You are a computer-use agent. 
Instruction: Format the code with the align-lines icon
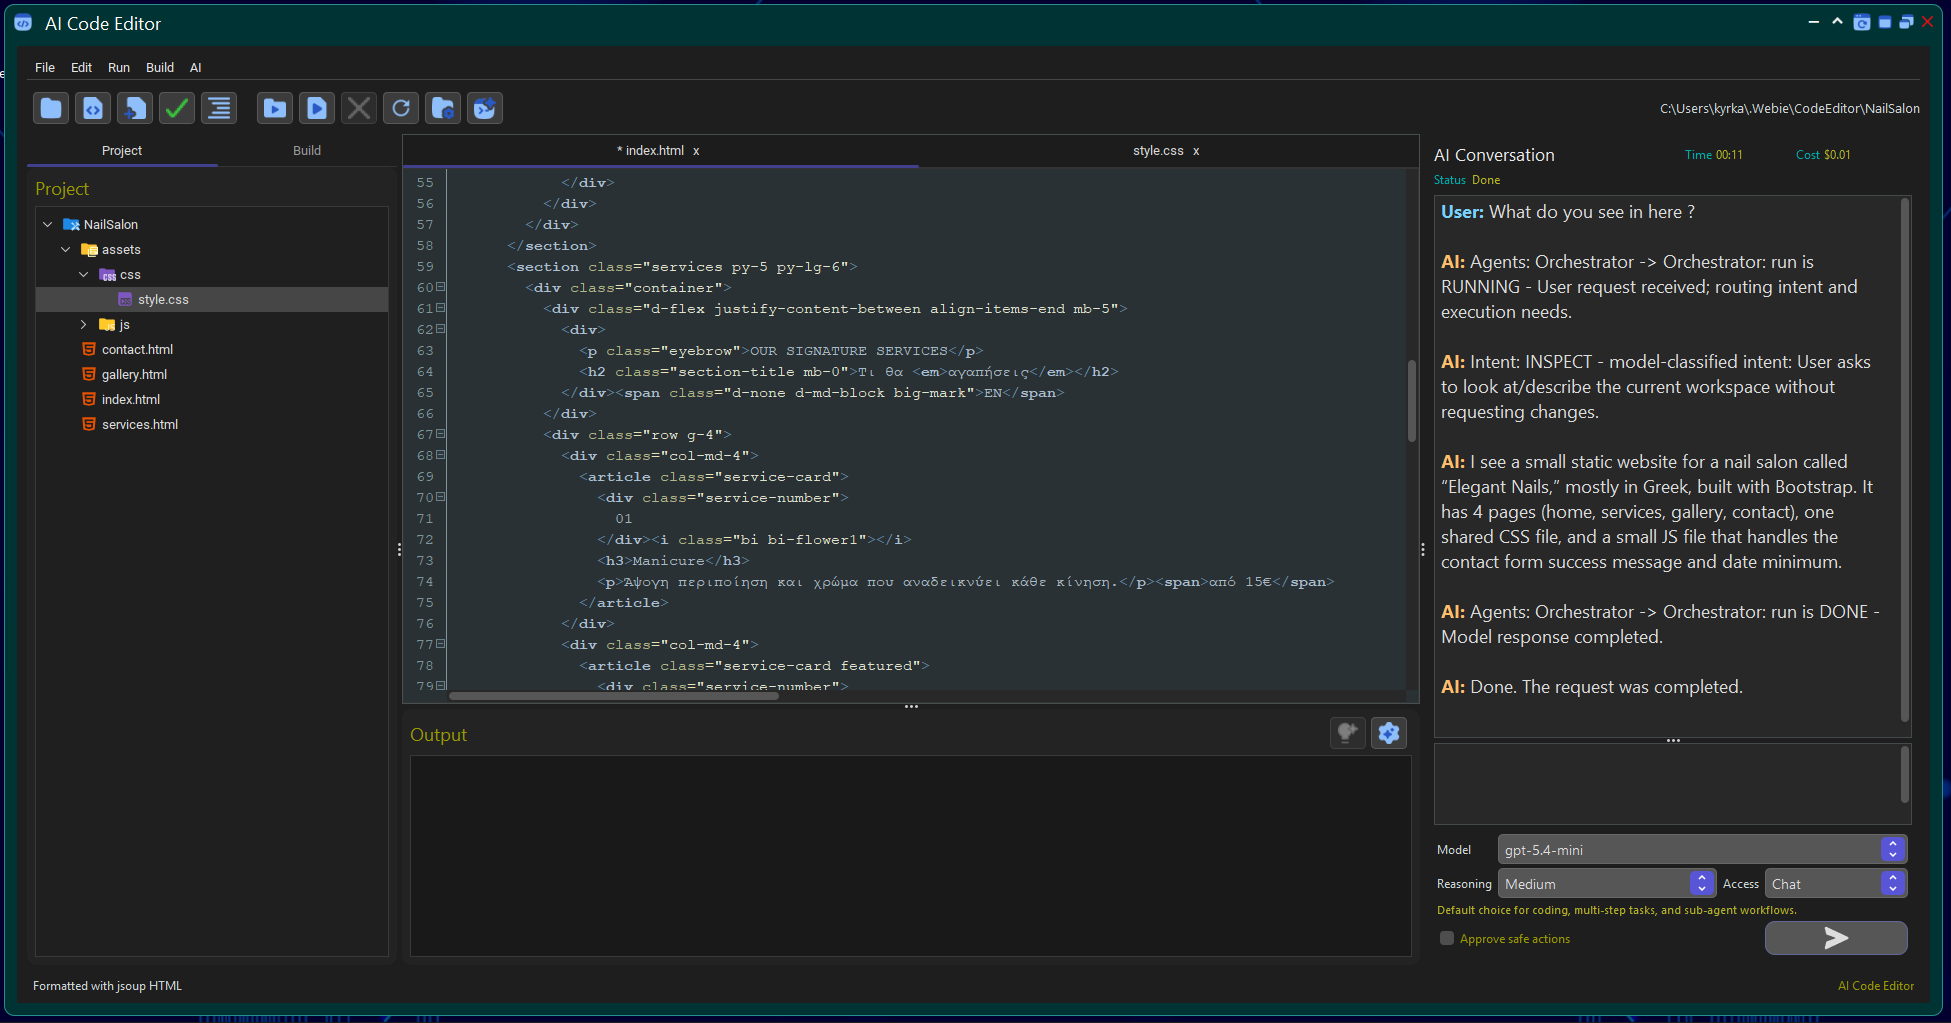point(219,108)
